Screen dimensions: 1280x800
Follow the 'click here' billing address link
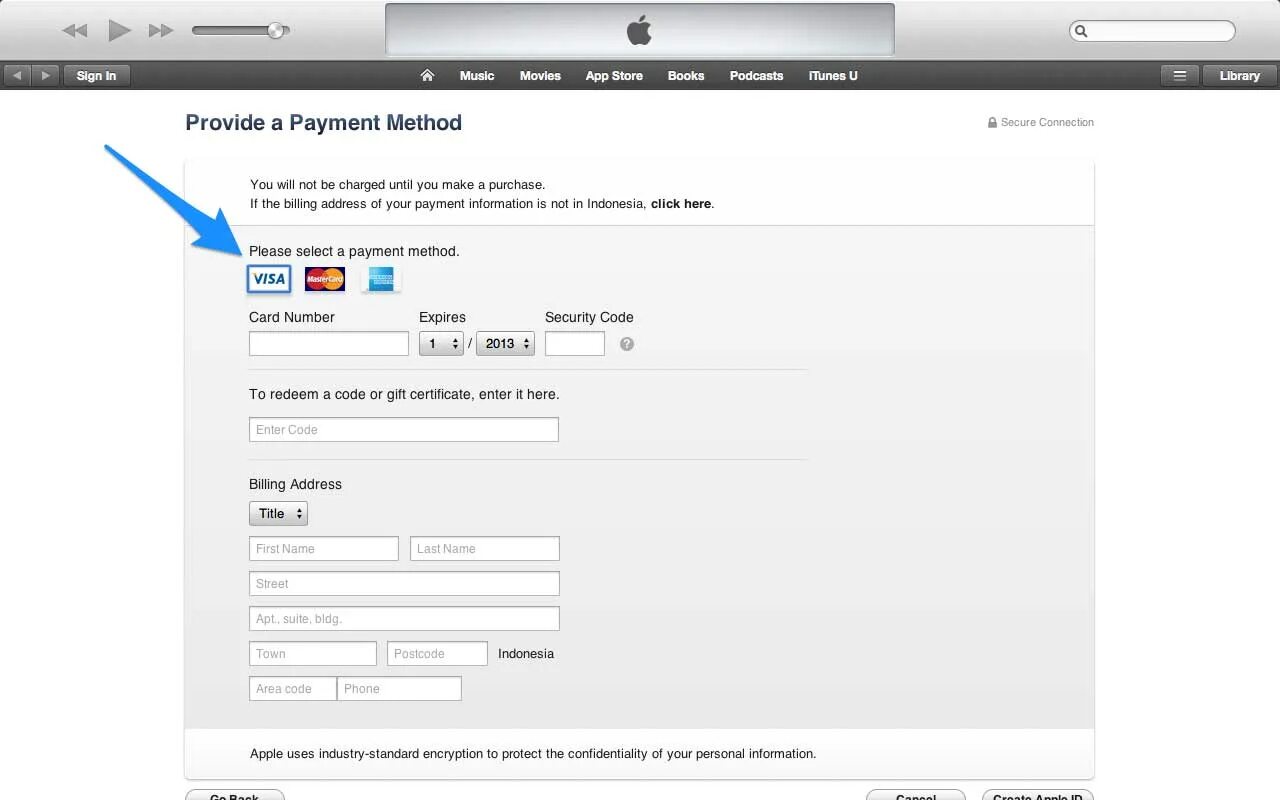click(x=681, y=204)
